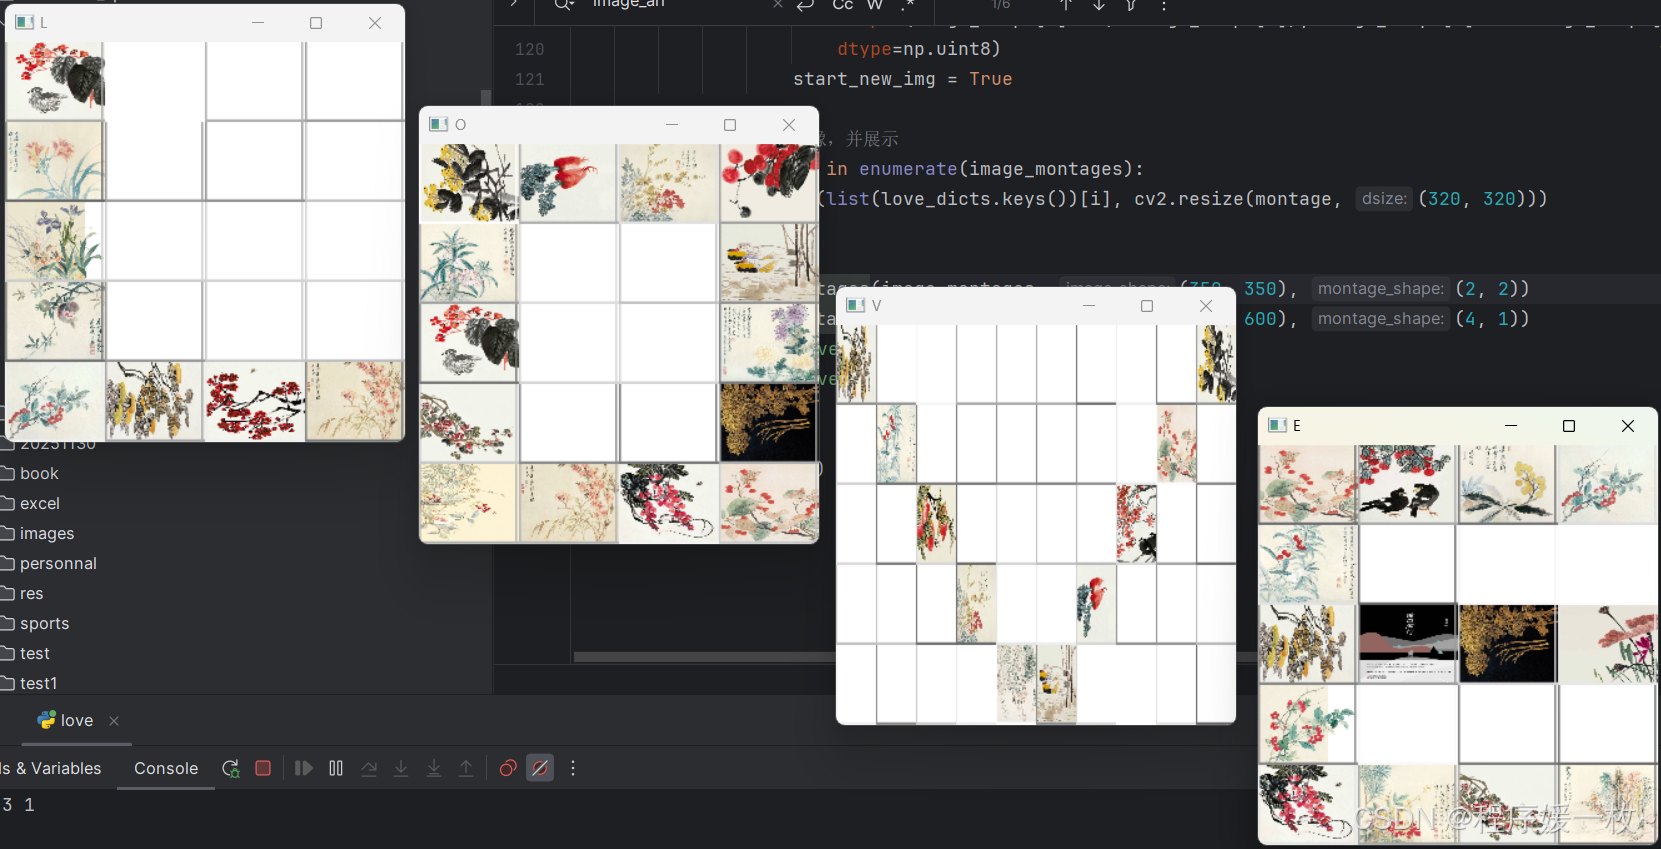1661x849 pixels.
Task: Resume program execution in the debugger
Action: coord(304,768)
